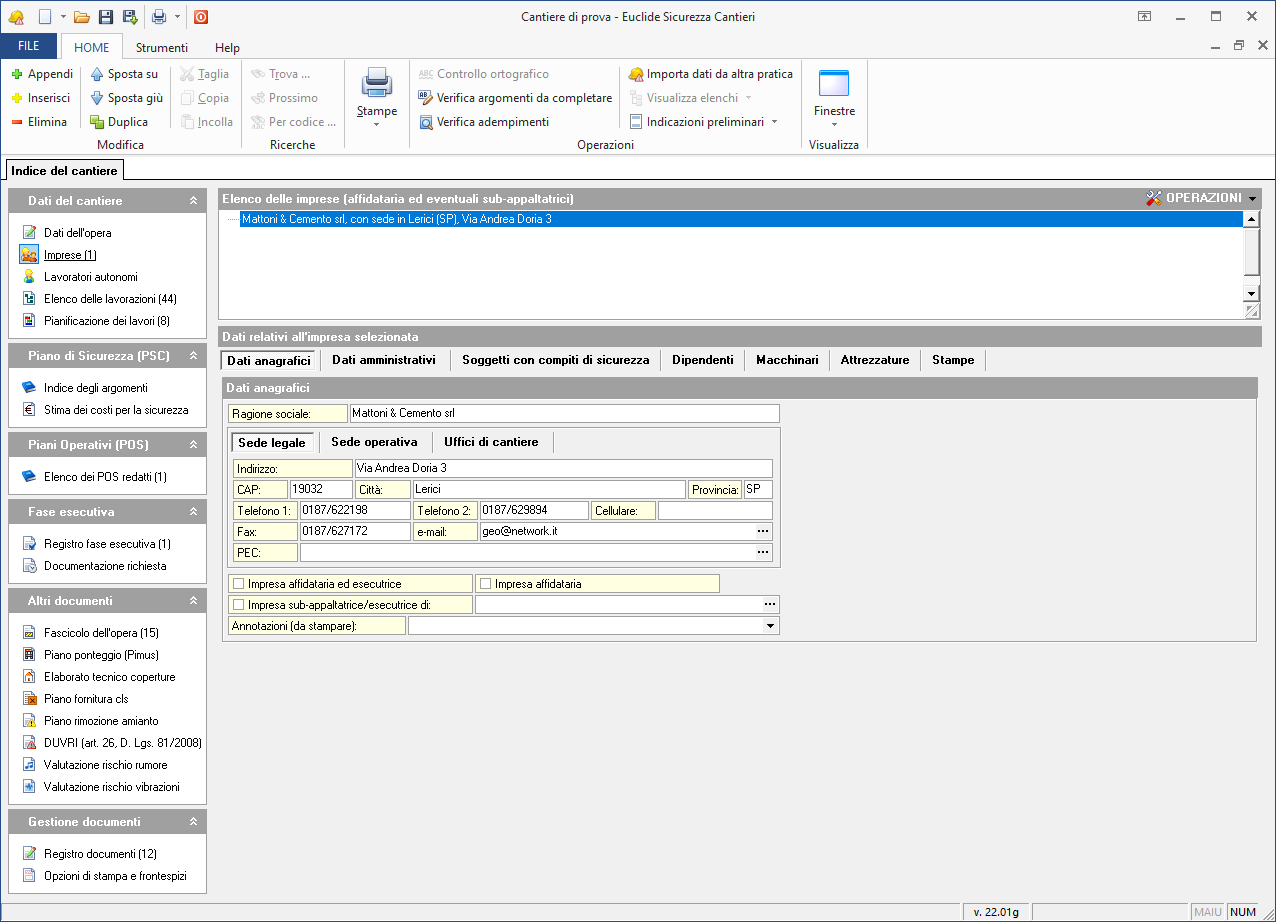This screenshot has height=922, width=1276.
Task: Collapse the Dati del cantiere panel
Action: 193,201
